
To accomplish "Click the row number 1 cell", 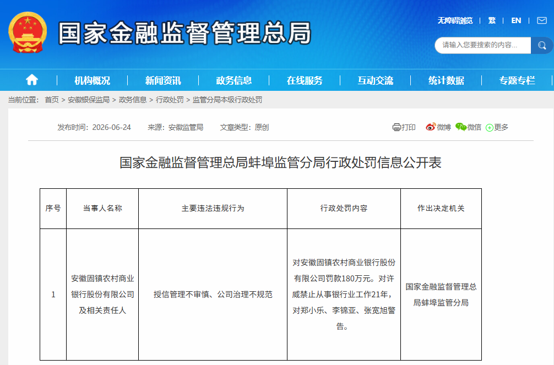I will [53, 294].
